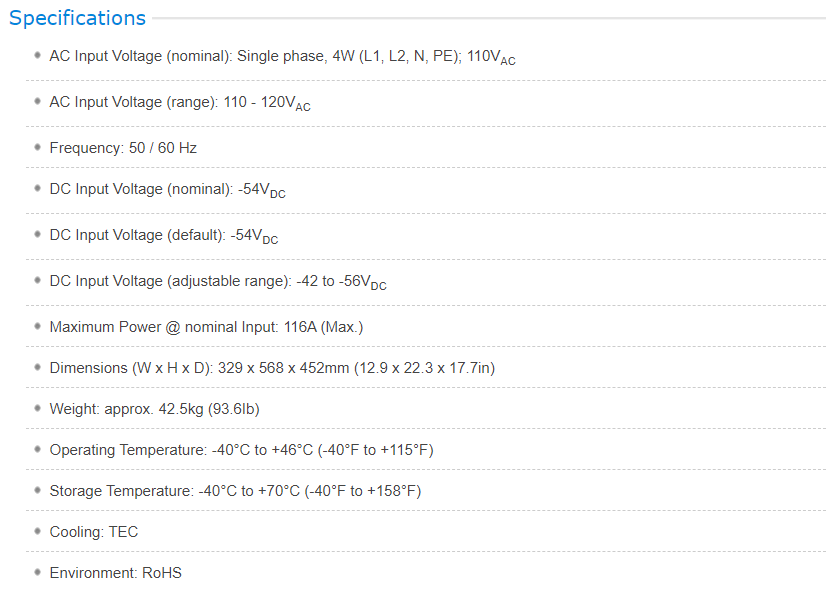Click the bullet beside Maximum Power row

[37, 326]
